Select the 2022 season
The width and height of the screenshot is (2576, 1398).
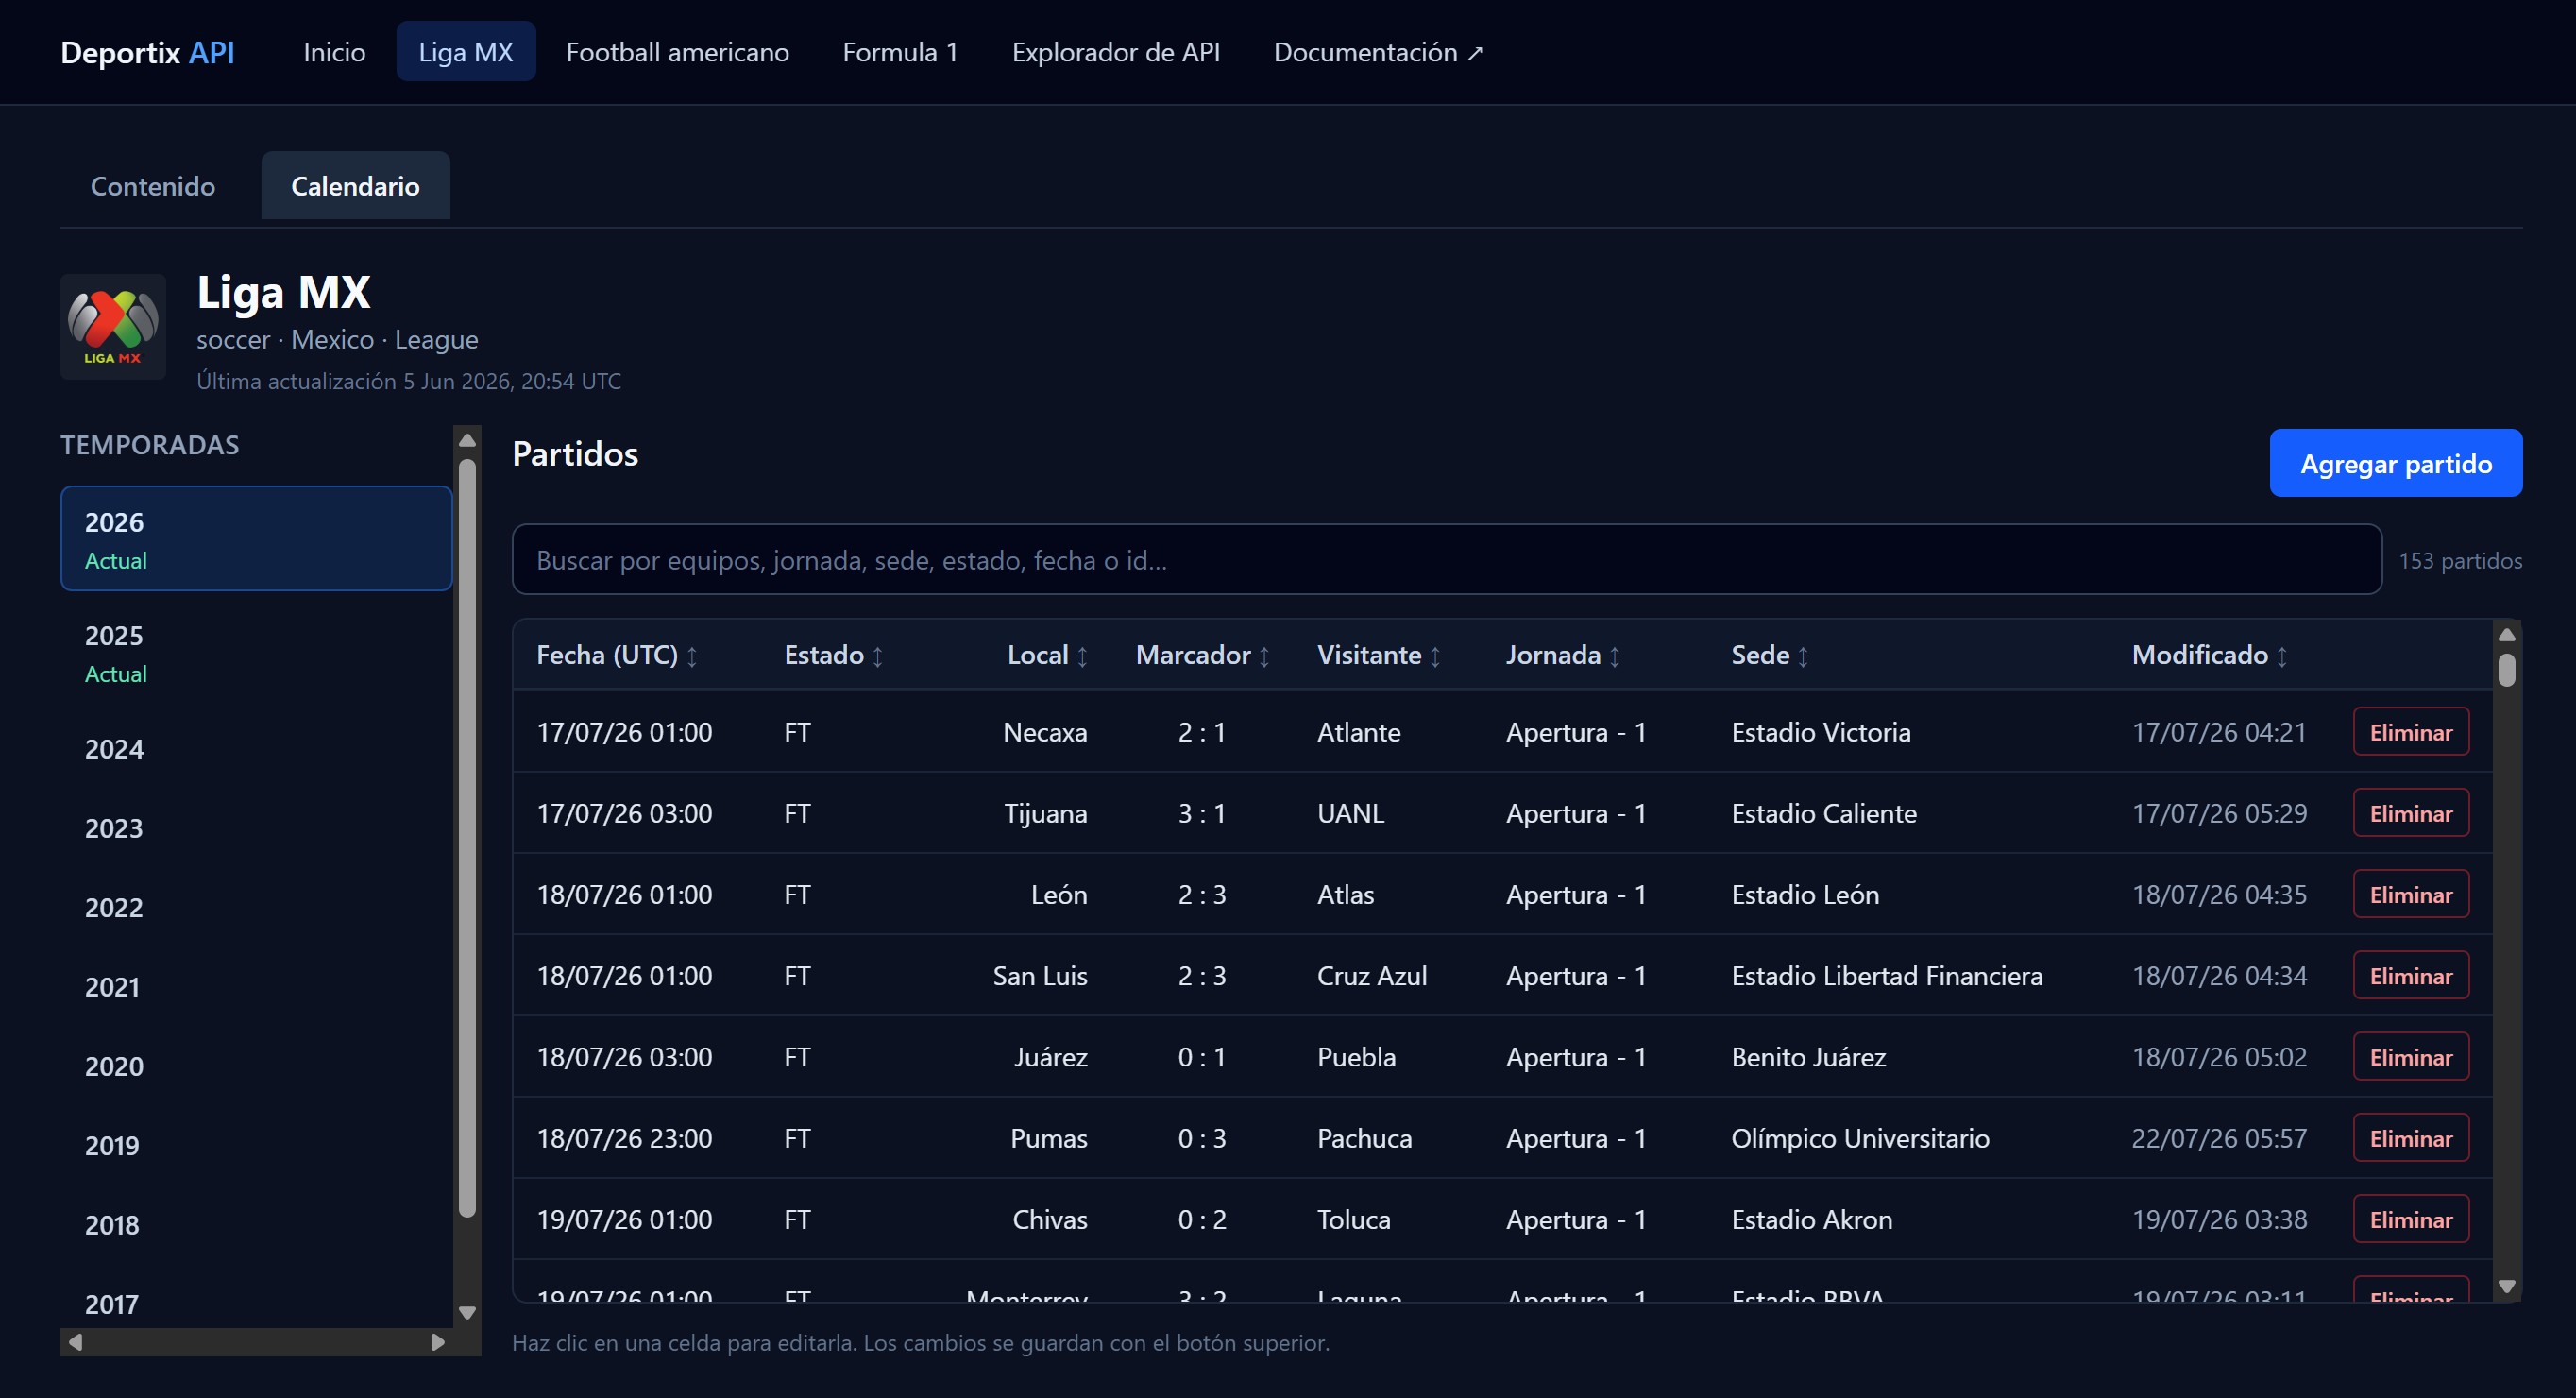point(257,908)
